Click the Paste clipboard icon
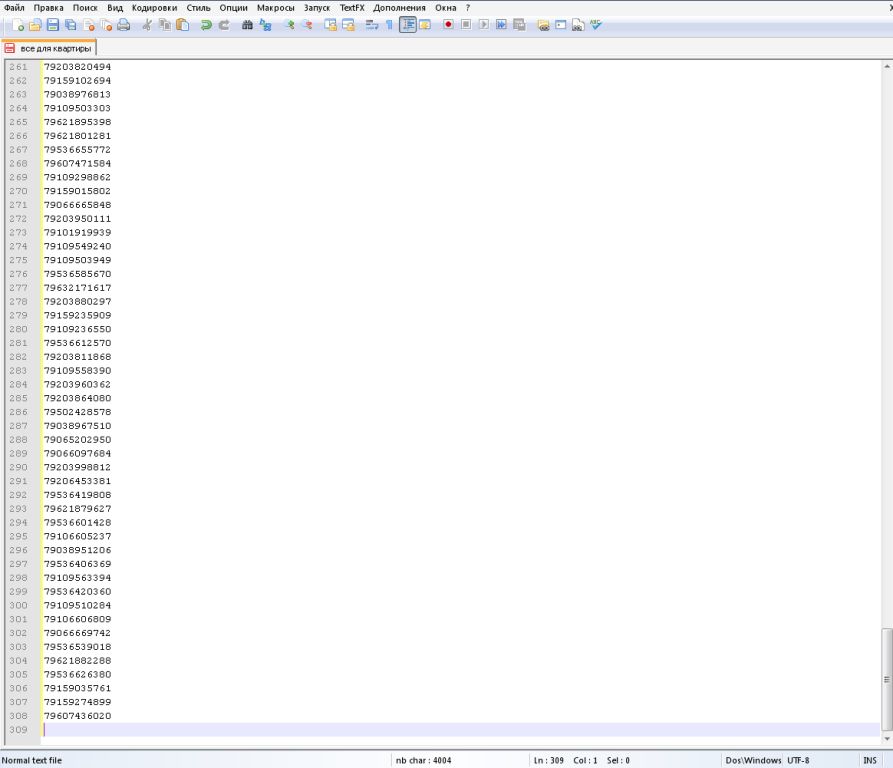This screenshot has width=893, height=768. coord(182,24)
